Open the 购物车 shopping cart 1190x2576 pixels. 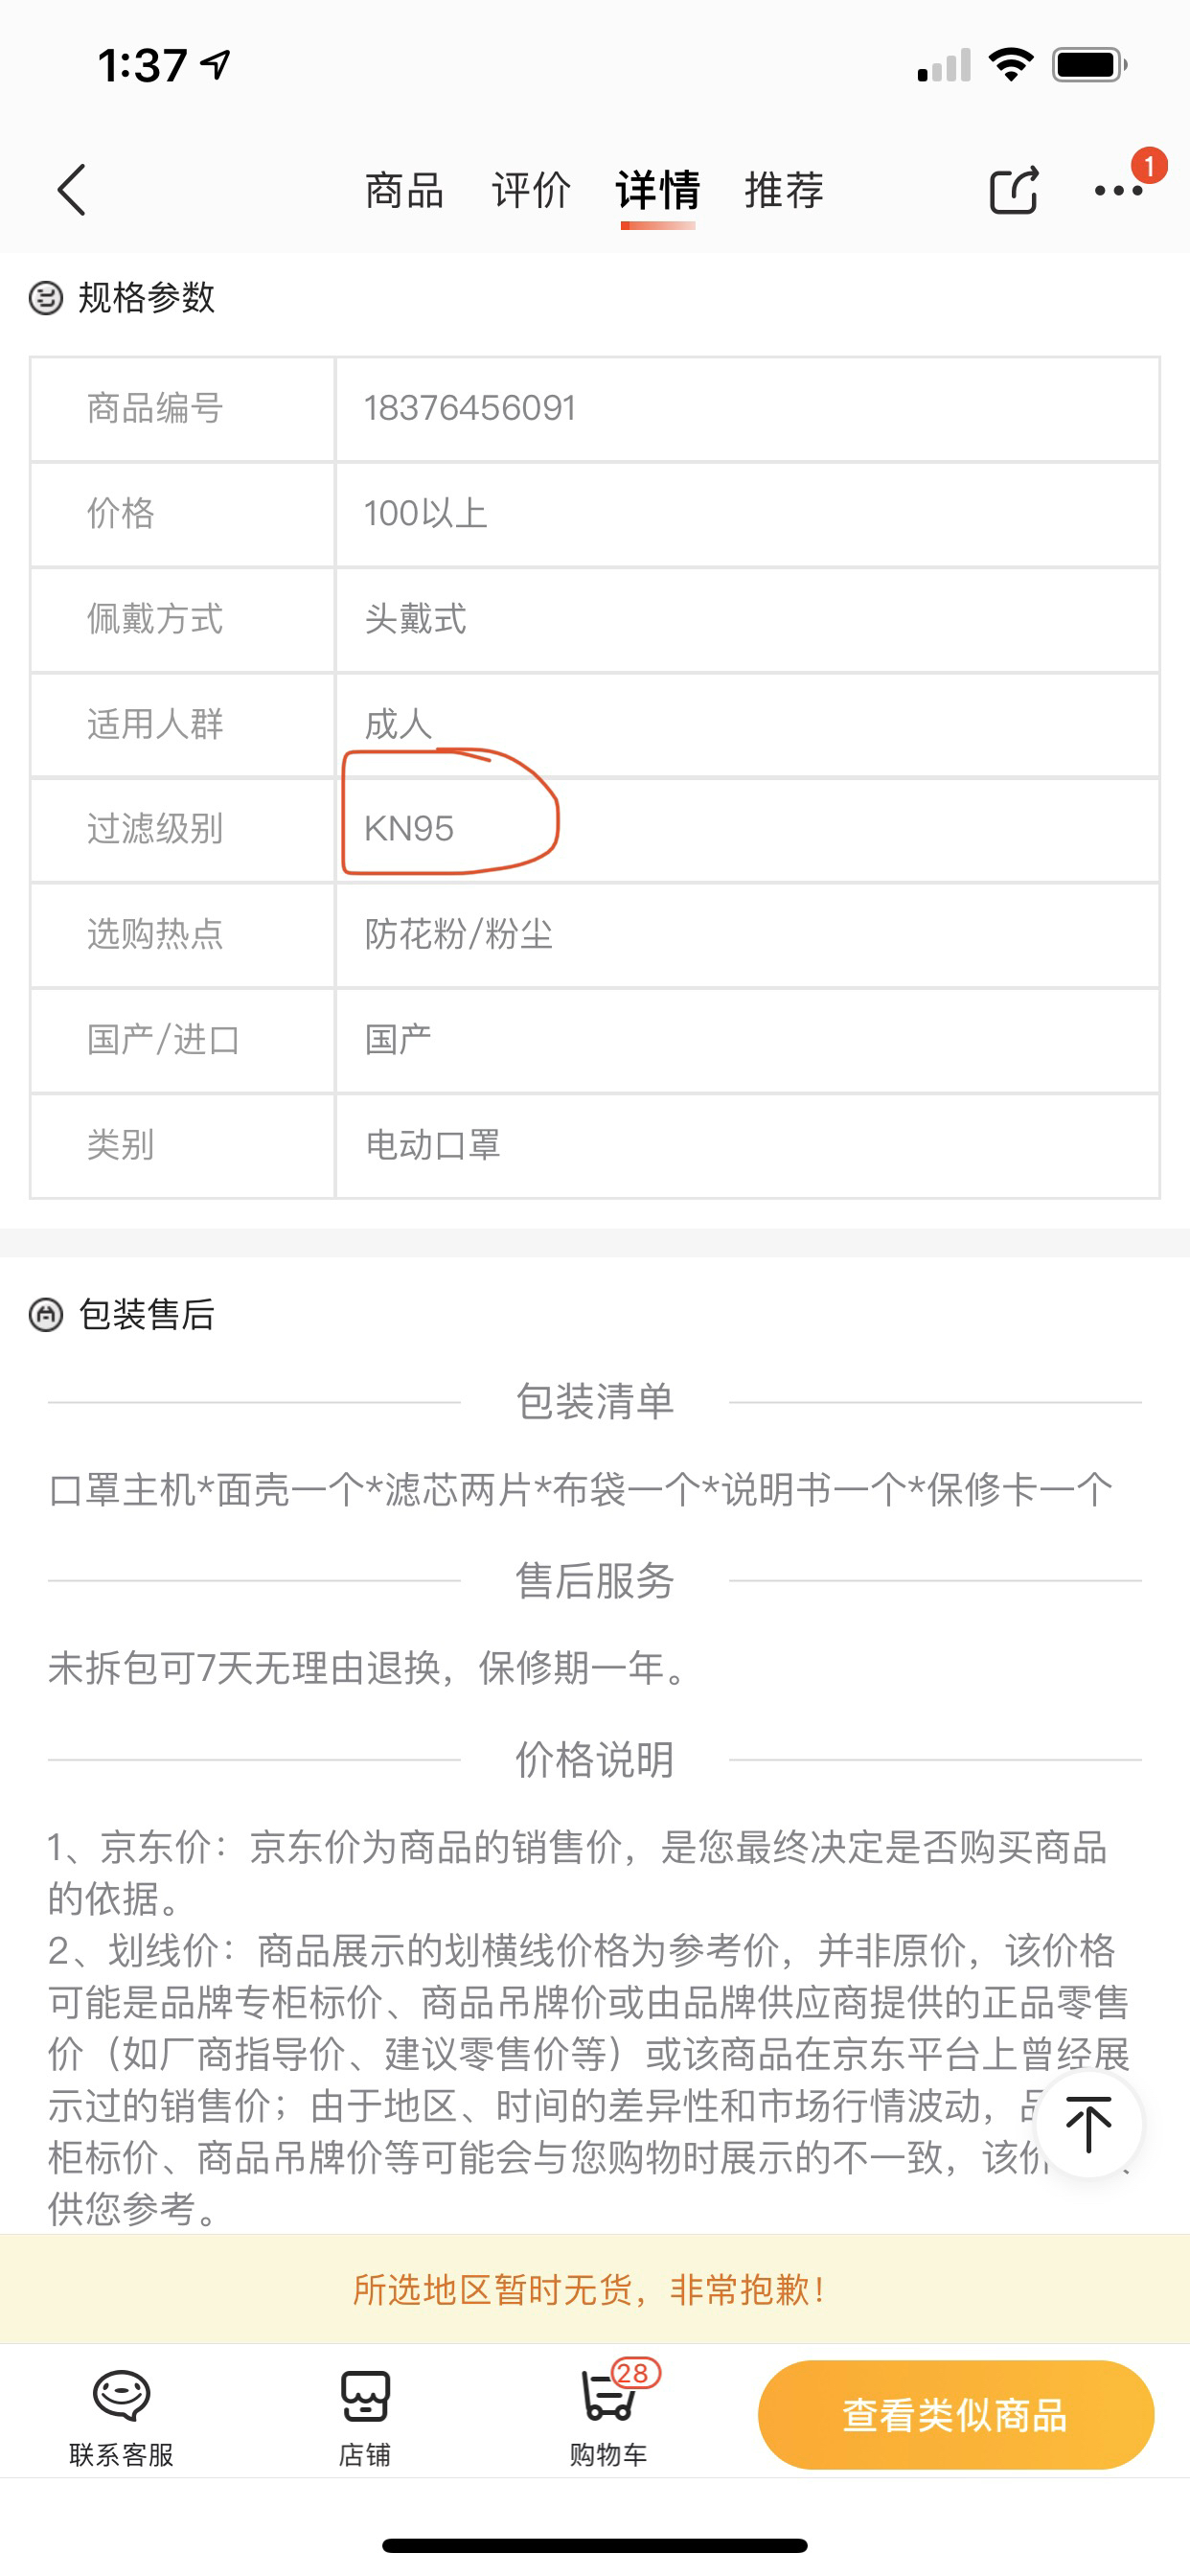coord(608,2416)
